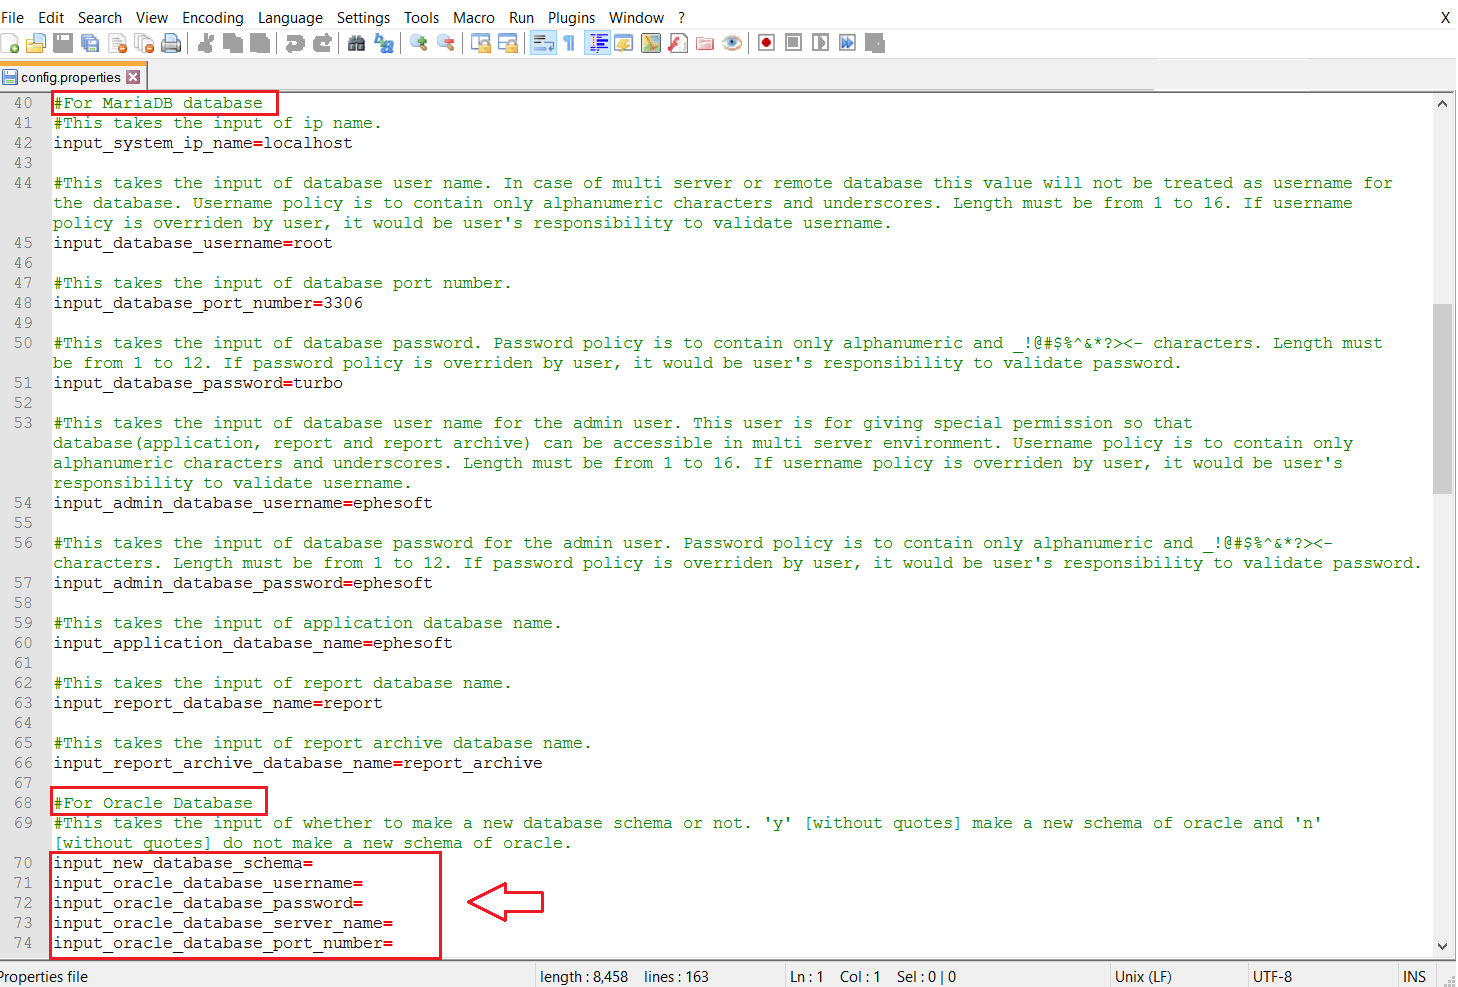Click the vertical scrollbar down arrow
This screenshot has height=987, width=1458.
1442,946
